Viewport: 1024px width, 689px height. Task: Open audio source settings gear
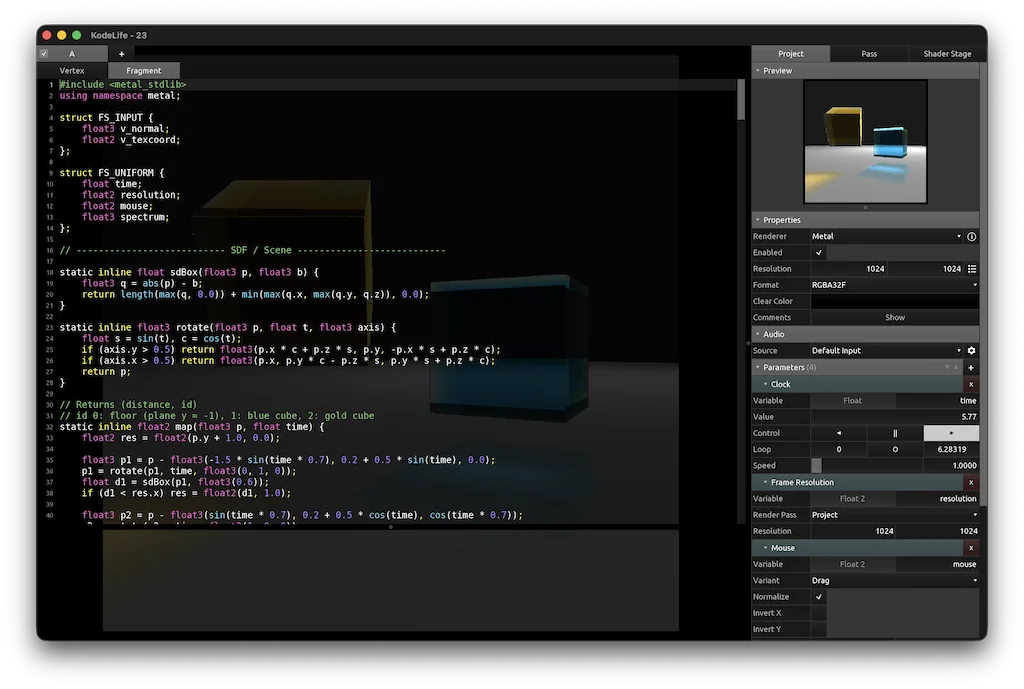(x=971, y=351)
